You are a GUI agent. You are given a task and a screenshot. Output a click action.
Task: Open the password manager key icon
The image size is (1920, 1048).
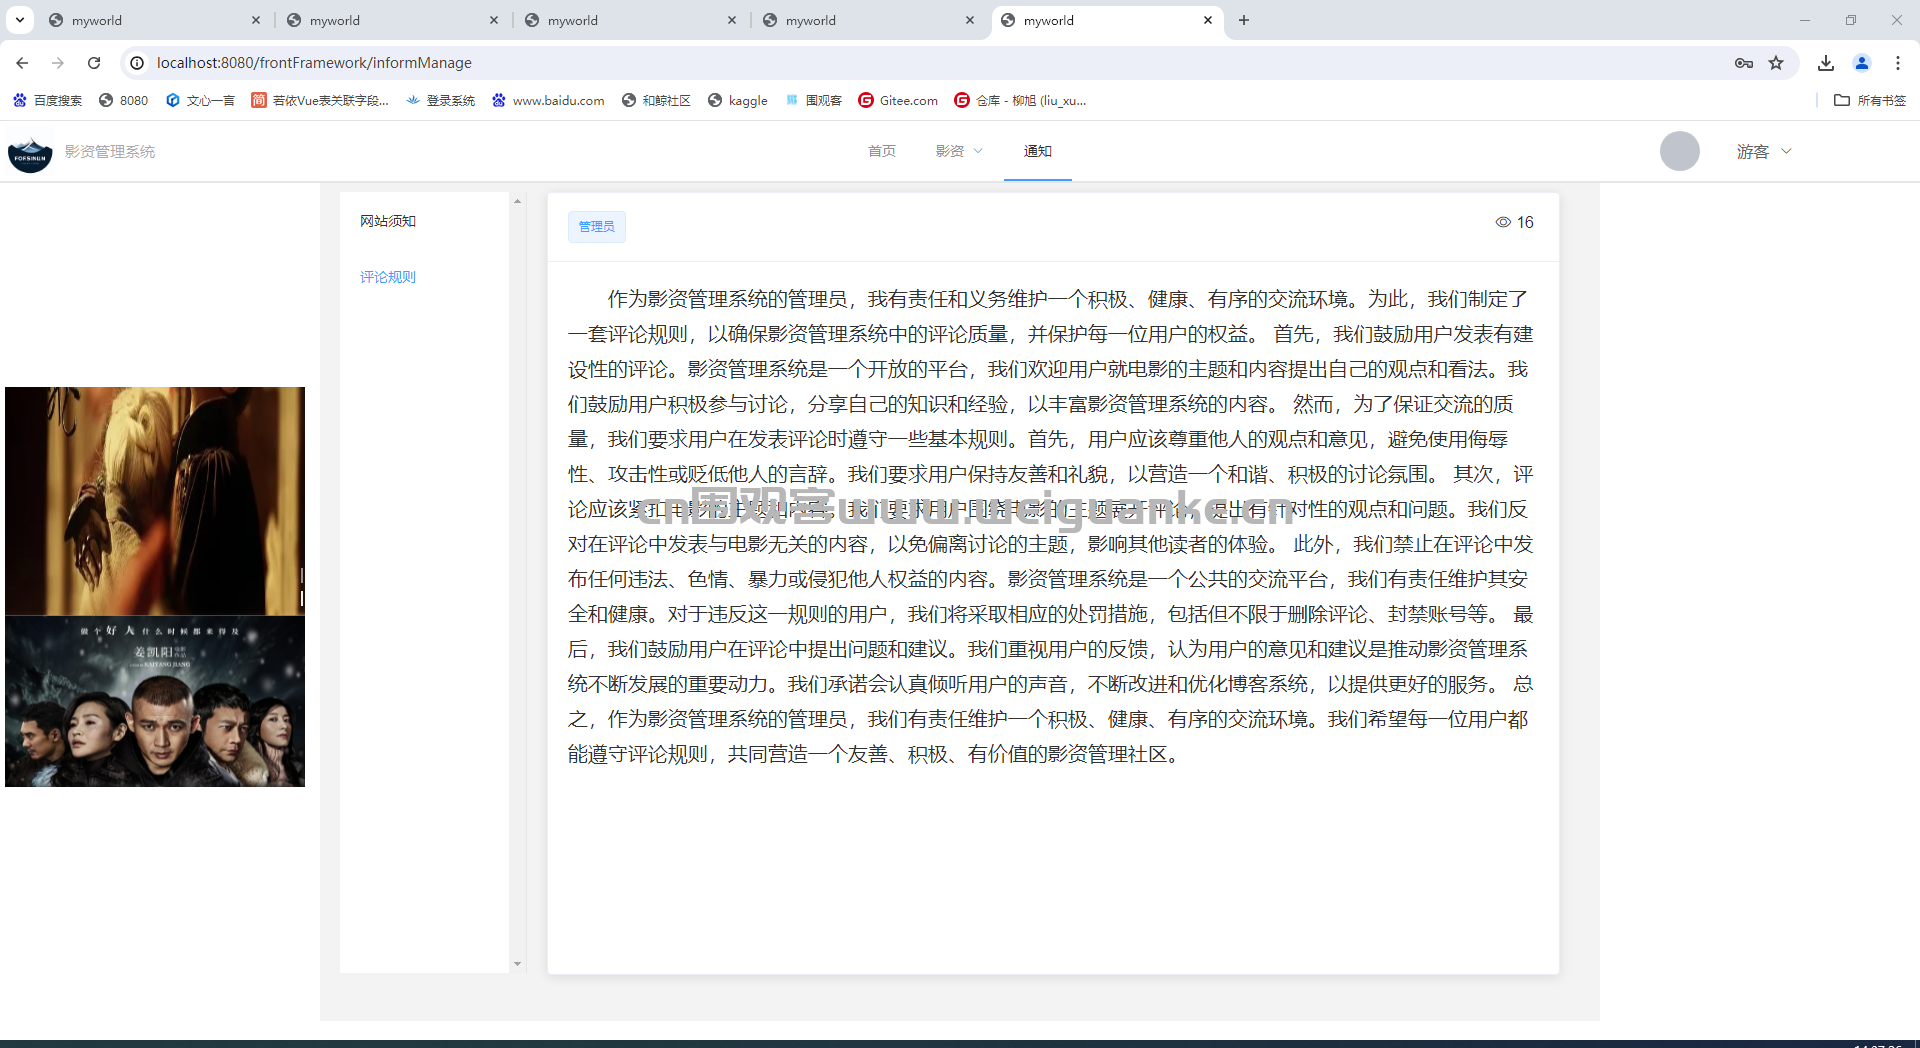(1744, 63)
